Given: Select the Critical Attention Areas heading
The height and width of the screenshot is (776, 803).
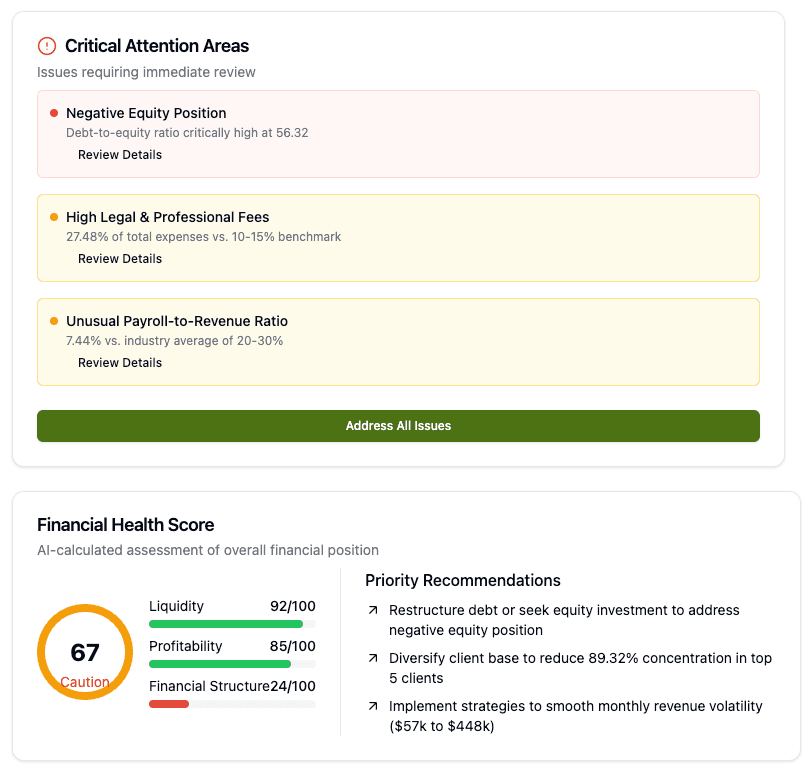Looking at the screenshot, I should click(155, 46).
